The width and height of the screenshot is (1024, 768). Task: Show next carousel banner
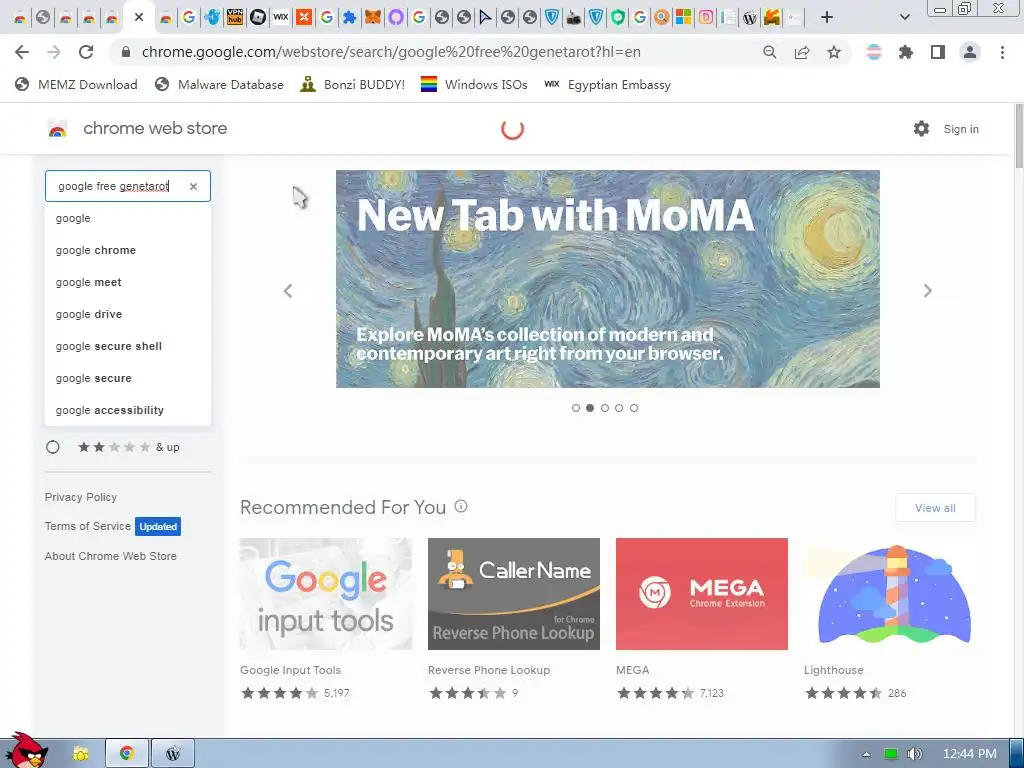click(927, 291)
